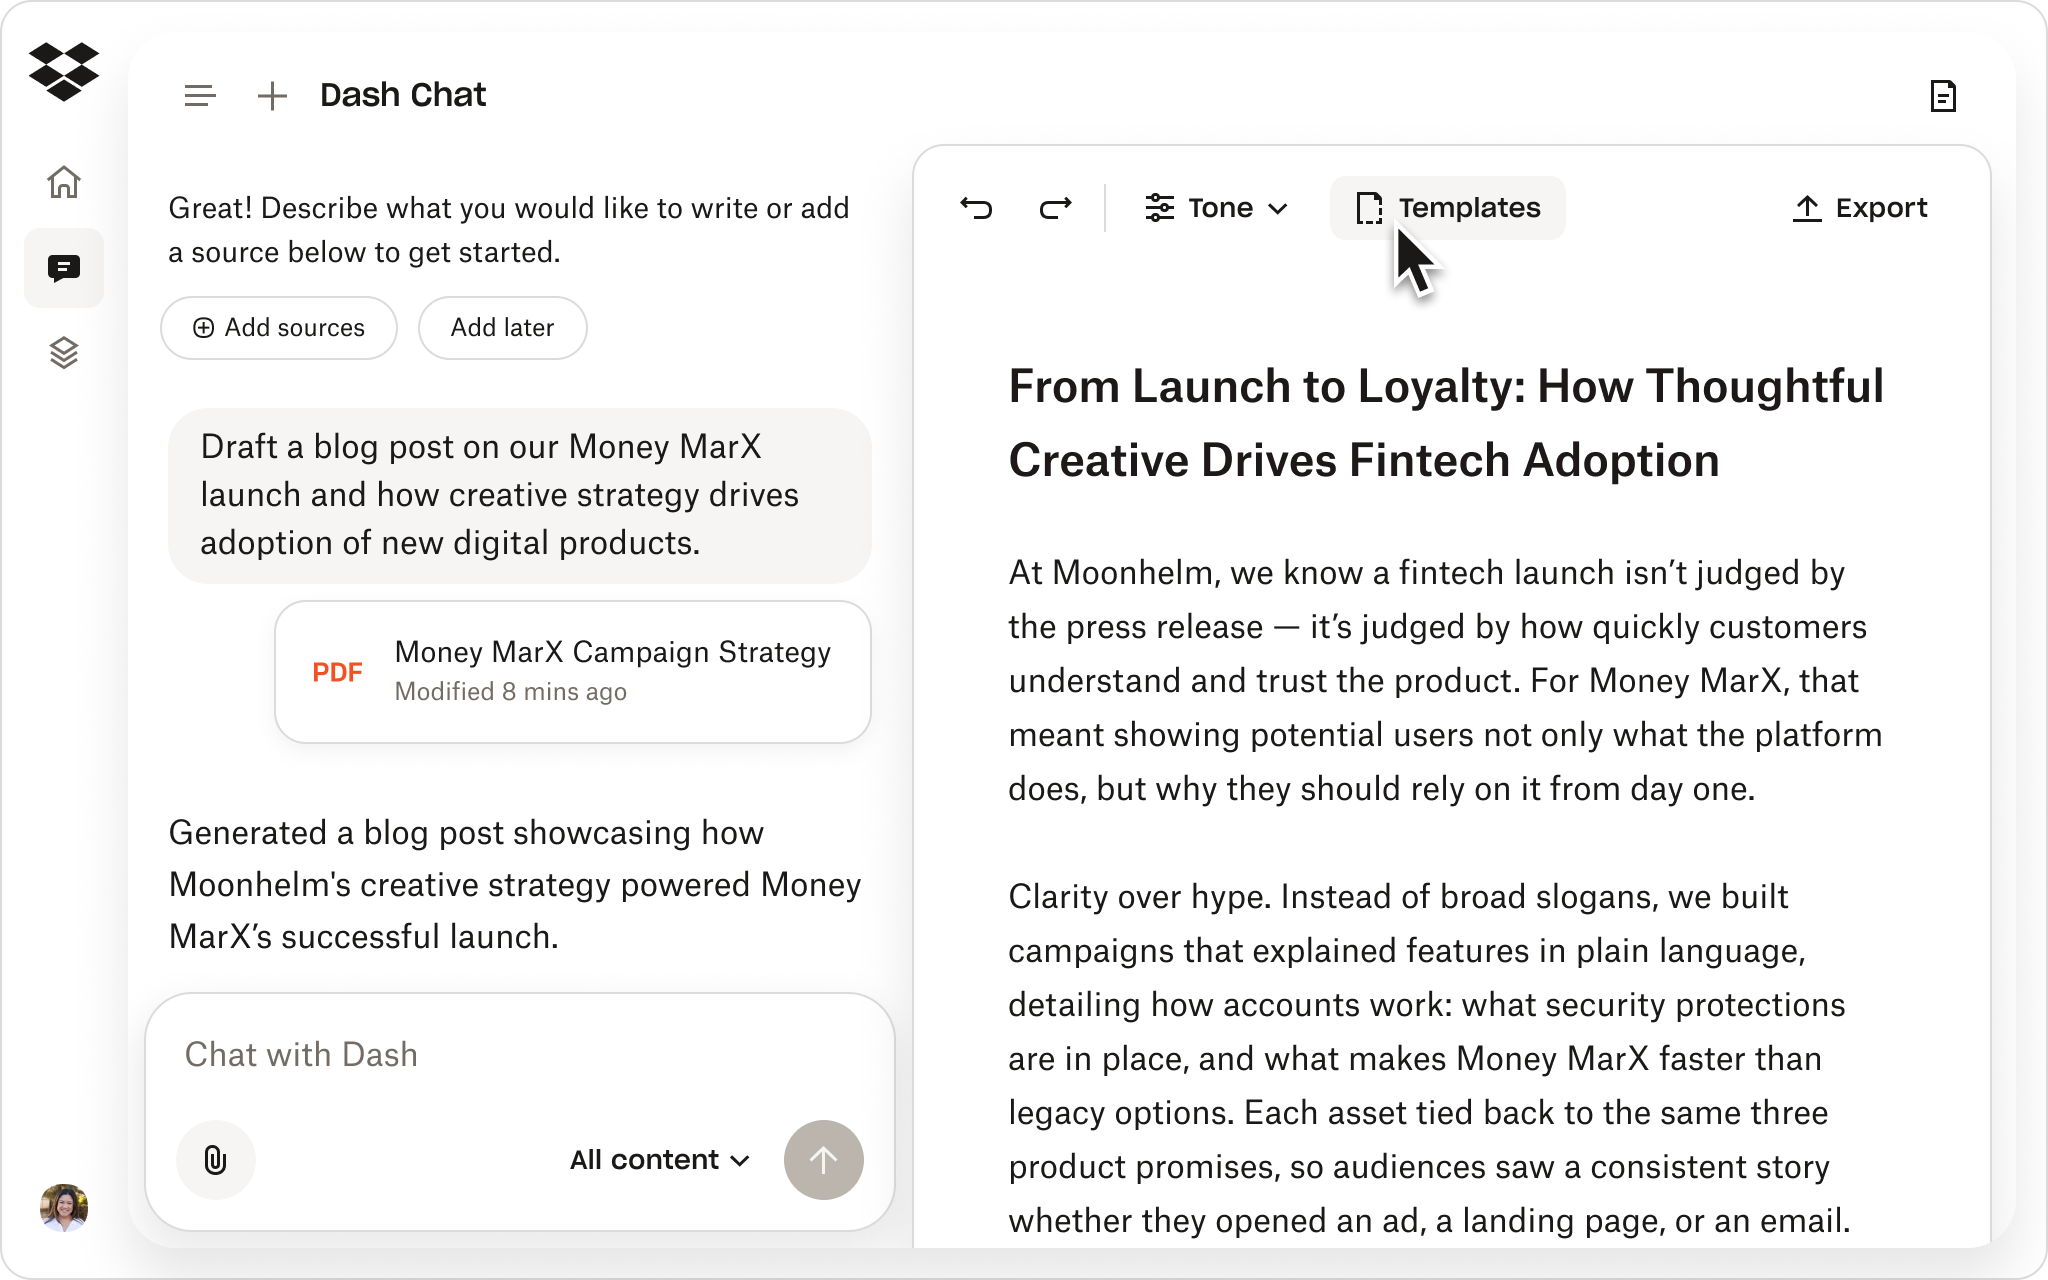This screenshot has height=1280, width=2048.
Task: Open the document panel icon at top right
Action: 1943,95
